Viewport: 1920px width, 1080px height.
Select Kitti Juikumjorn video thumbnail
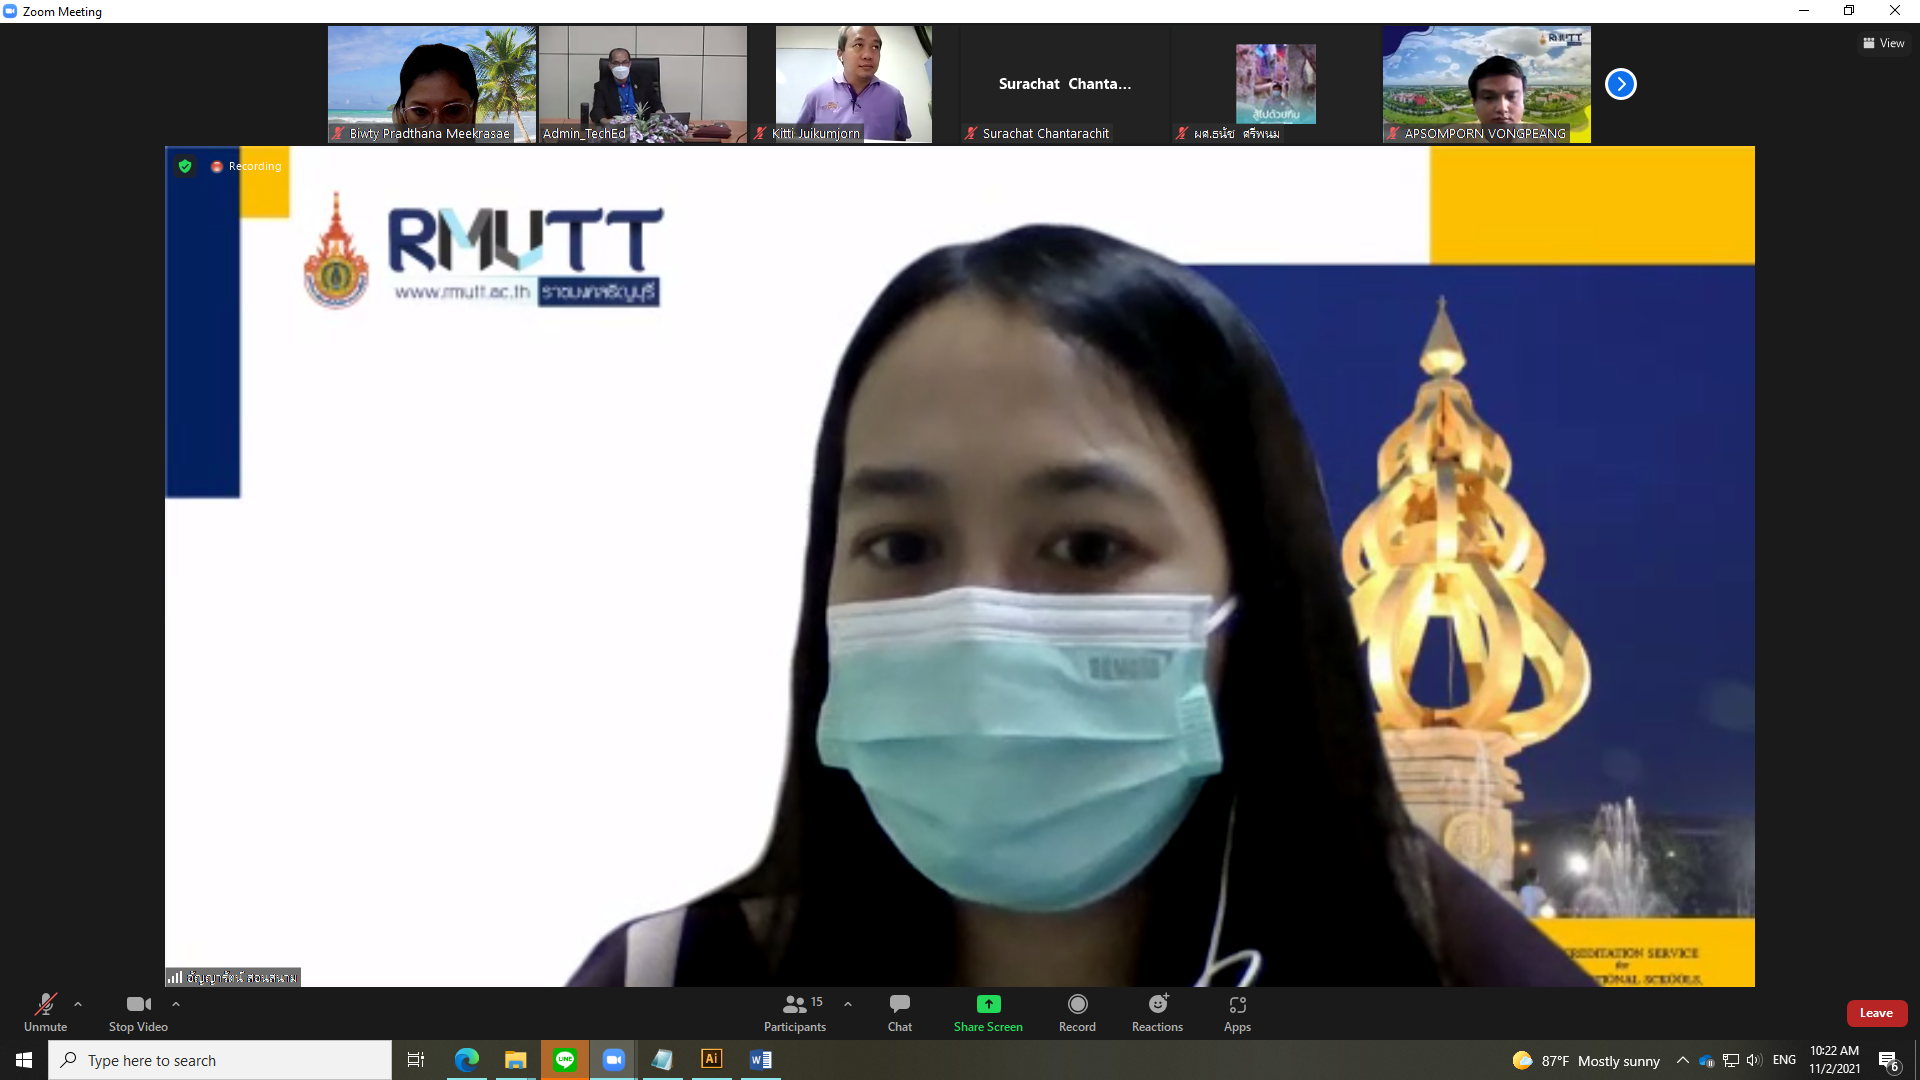(x=854, y=84)
